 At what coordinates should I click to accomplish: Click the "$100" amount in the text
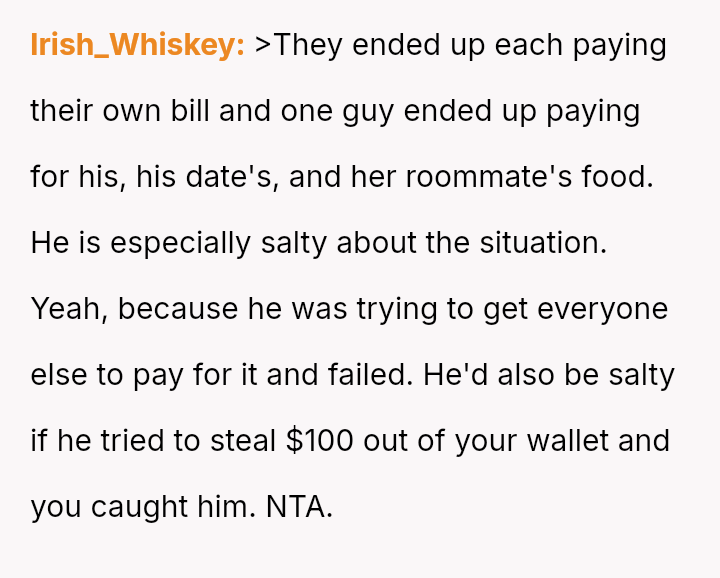click(319, 440)
